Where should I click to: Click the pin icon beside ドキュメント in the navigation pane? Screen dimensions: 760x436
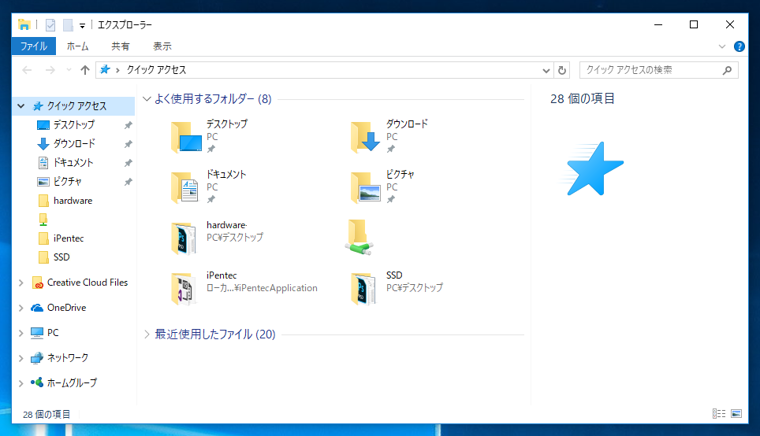click(x=128, y=163)
